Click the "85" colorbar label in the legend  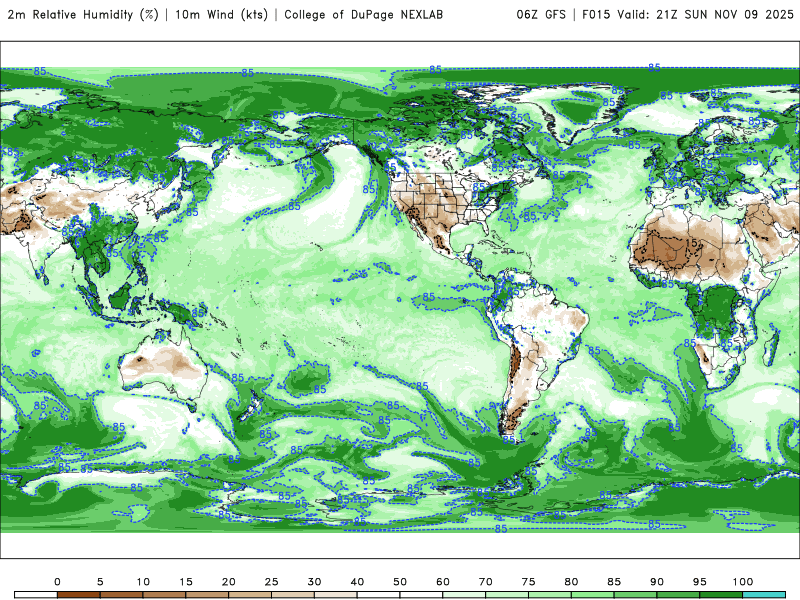614,582
